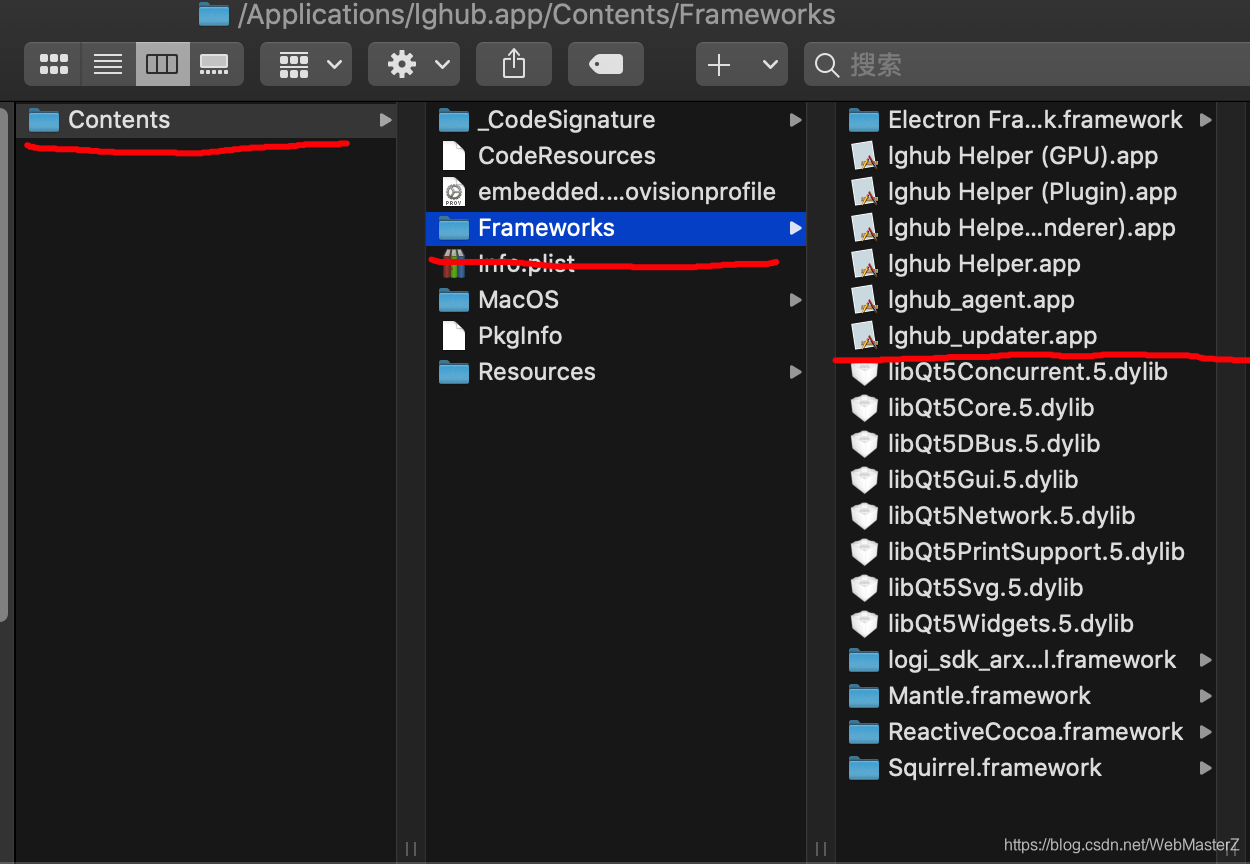Screen dimensions: 1250x864
Task: Click the title bar folder proxy icon
Action: [x=214, y=14]
